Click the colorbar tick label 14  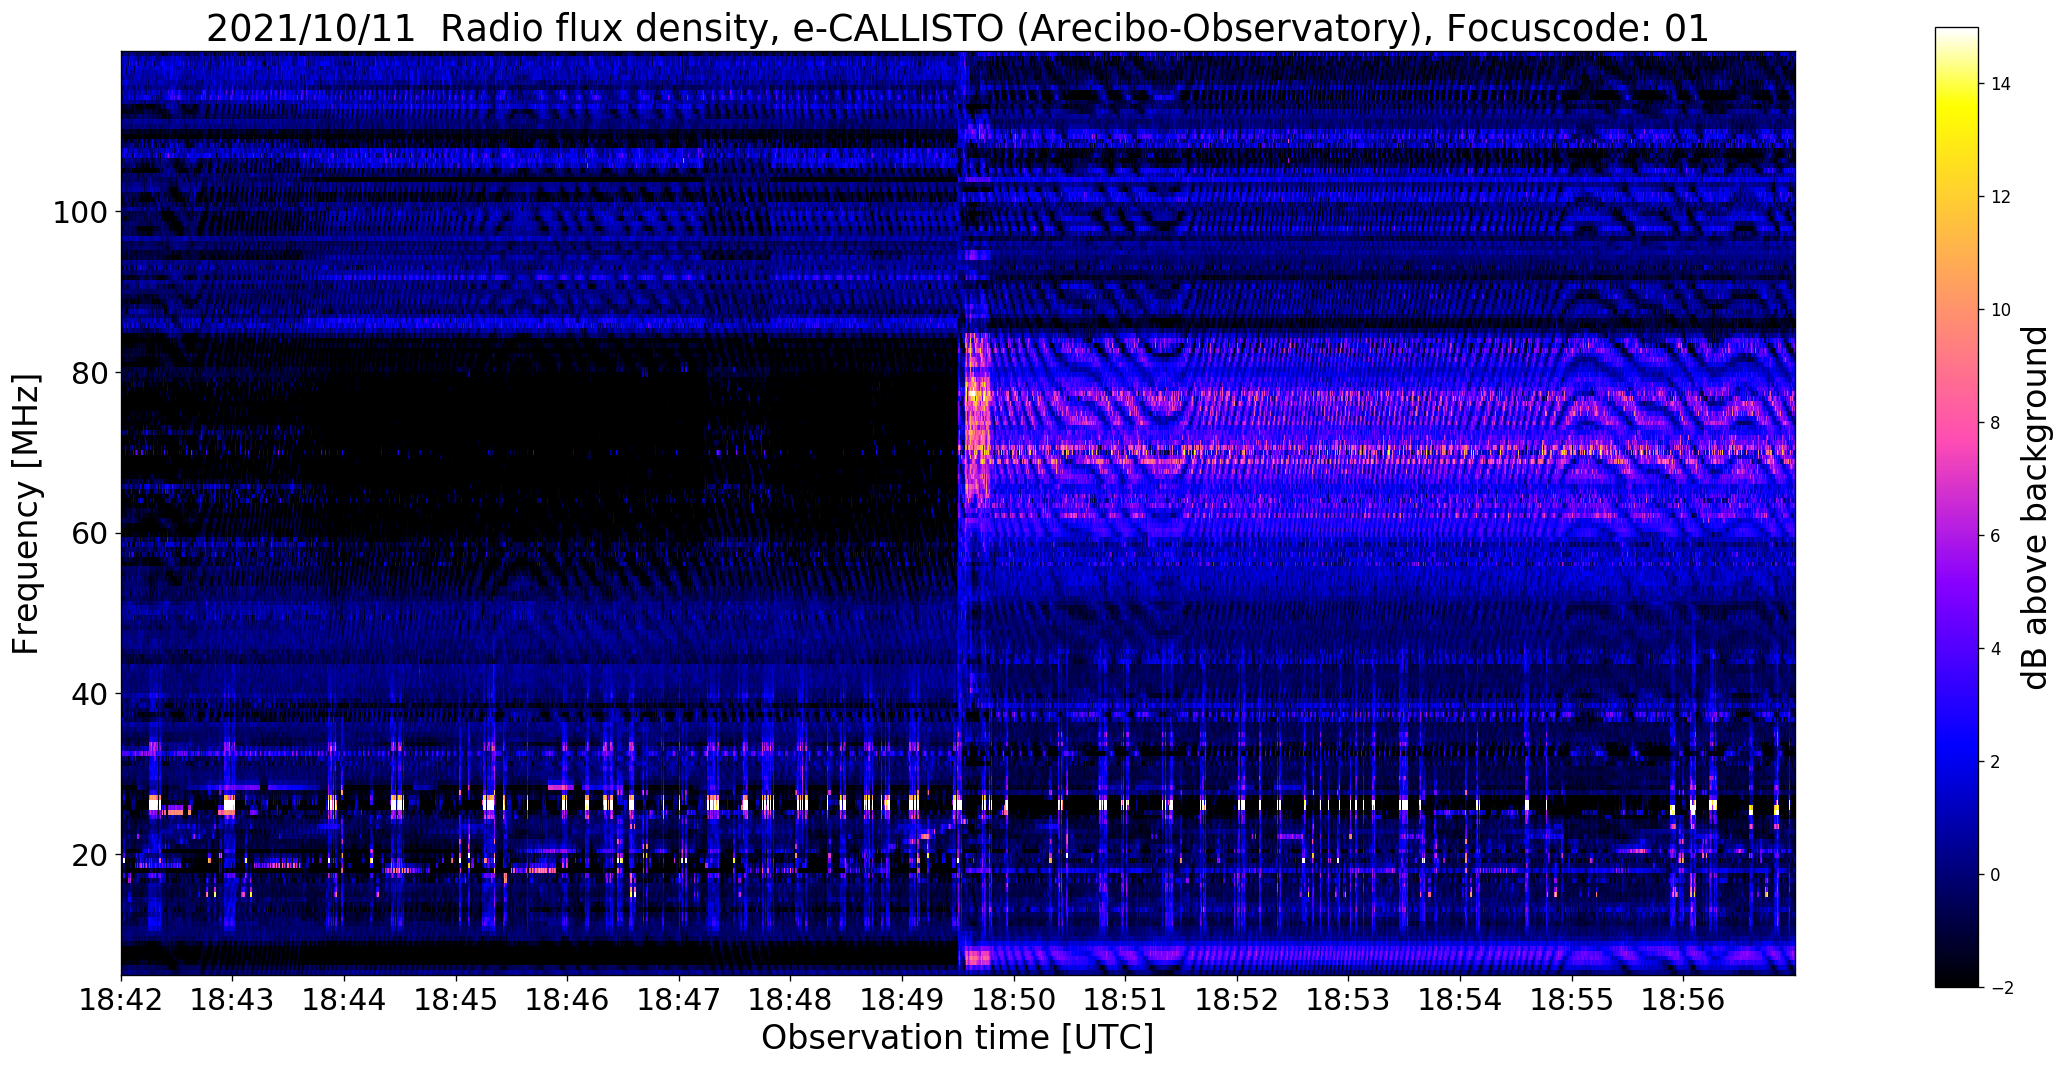(2001, 84)
